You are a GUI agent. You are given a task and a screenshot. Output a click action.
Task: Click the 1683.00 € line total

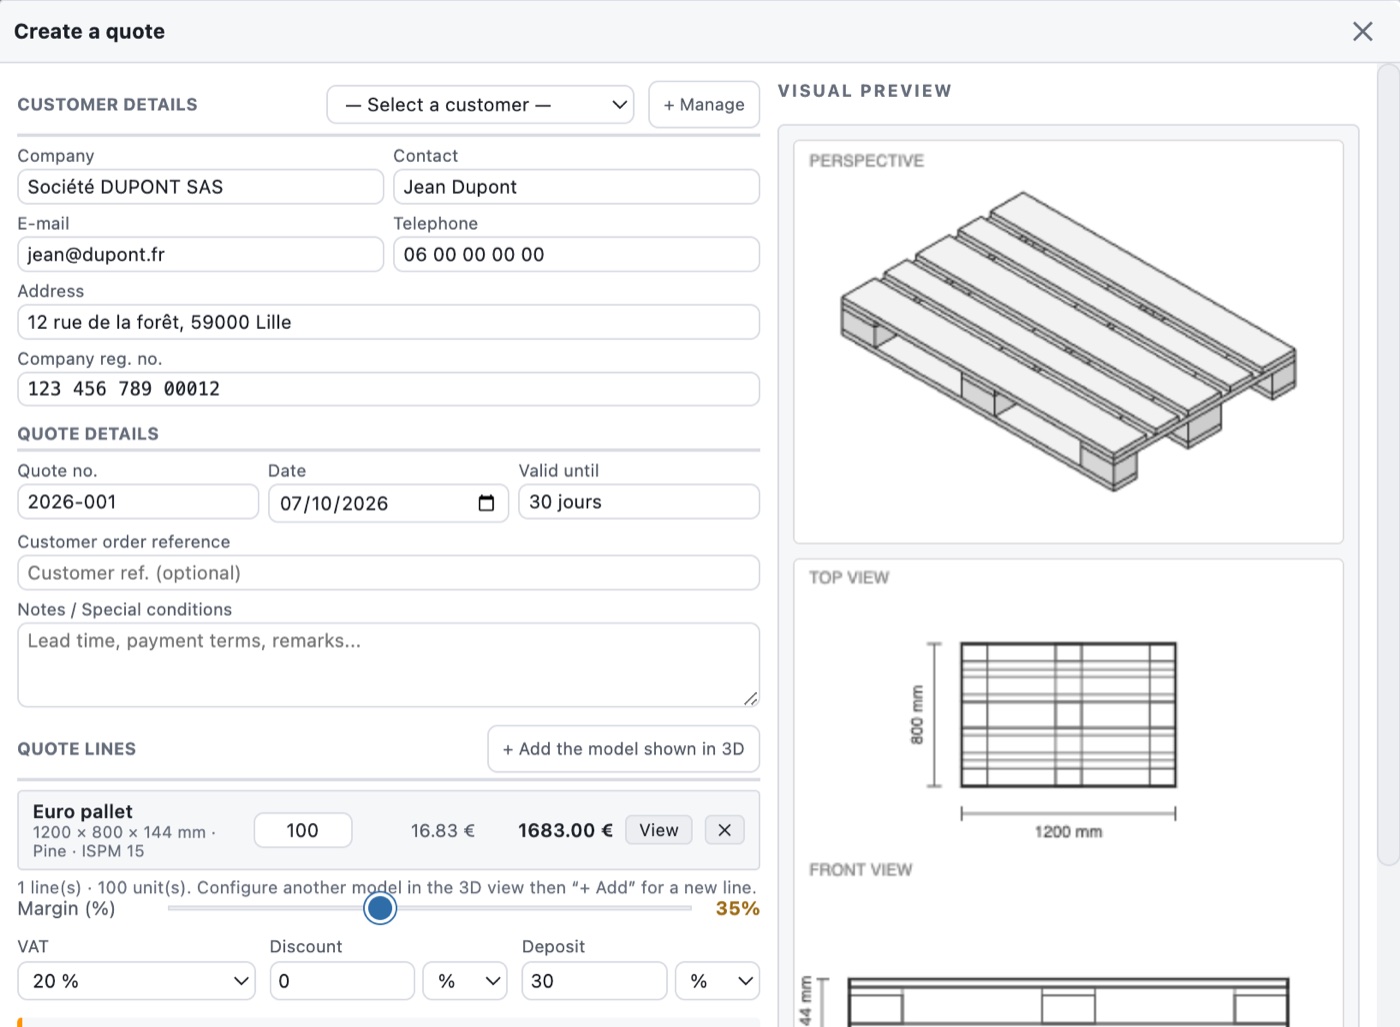coord(565,831)
